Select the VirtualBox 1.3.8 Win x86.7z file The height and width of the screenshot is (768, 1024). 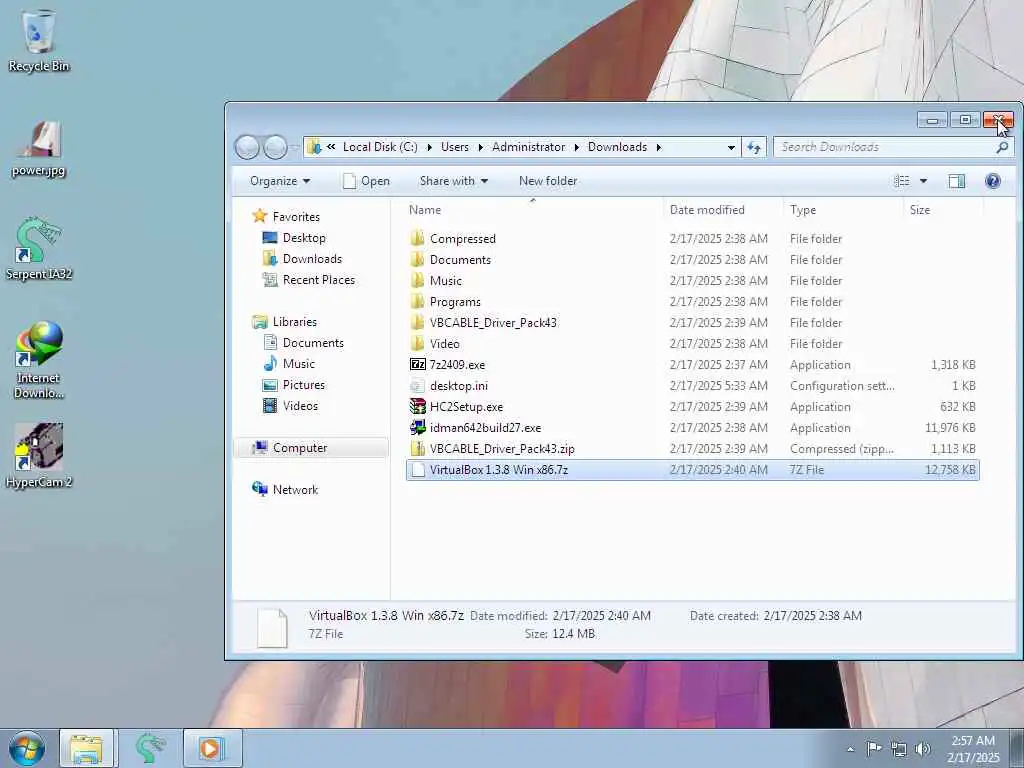tap(692, 470)
